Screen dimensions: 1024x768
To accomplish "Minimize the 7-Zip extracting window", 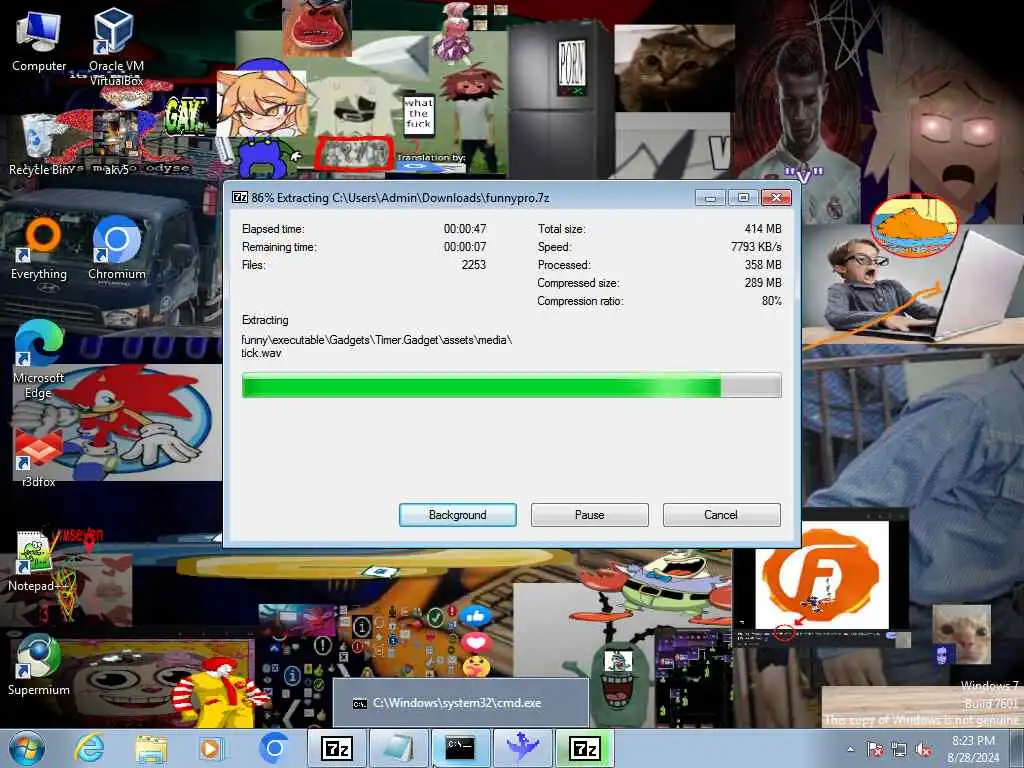I will pos(710,197).
